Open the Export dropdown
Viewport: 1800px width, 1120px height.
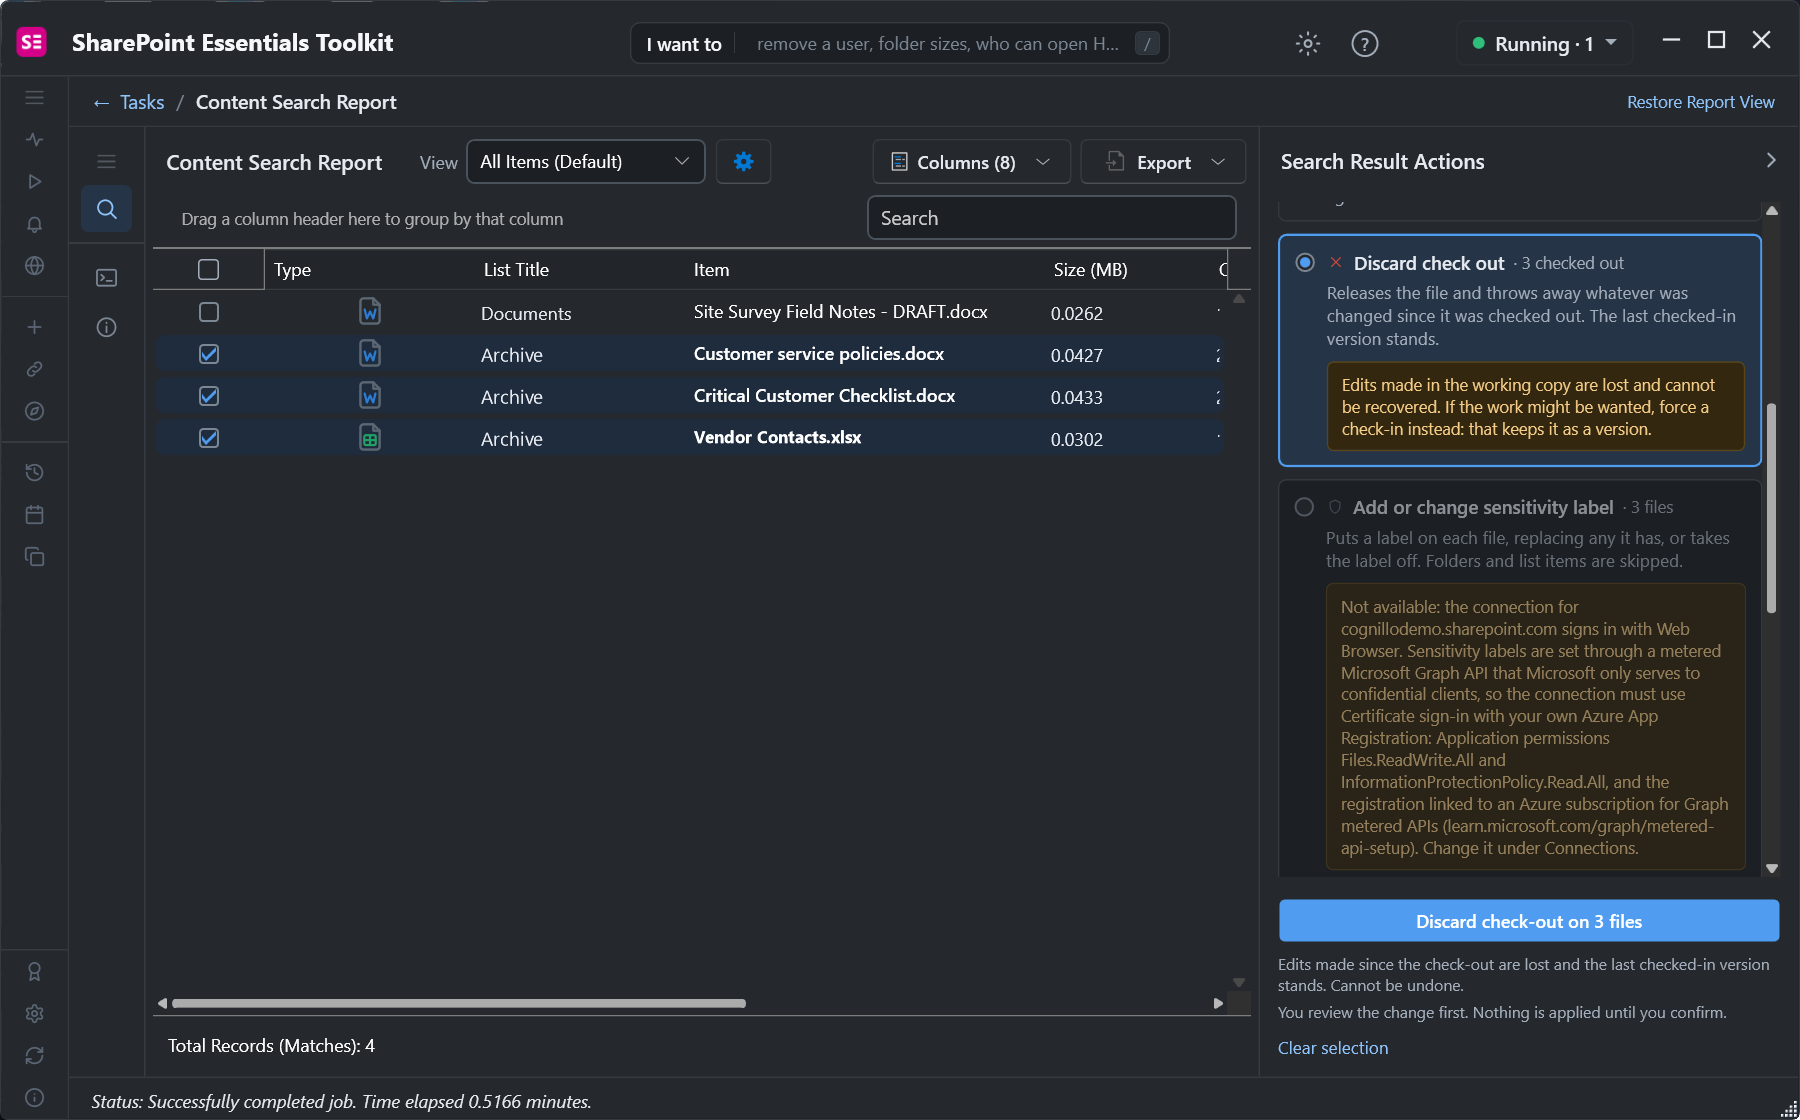(1163, 162)
